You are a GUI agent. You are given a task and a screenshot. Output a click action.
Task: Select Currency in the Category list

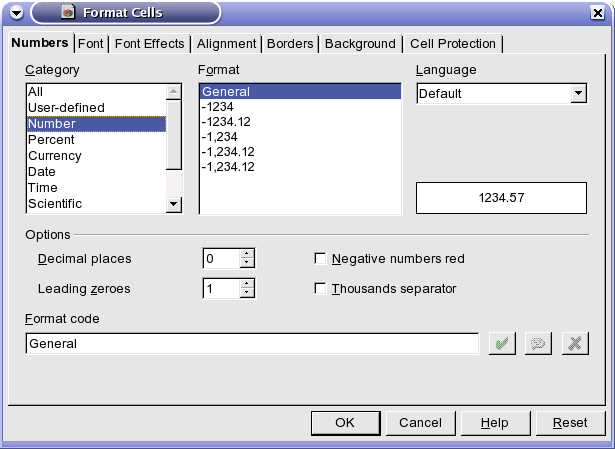coord(55,156)
